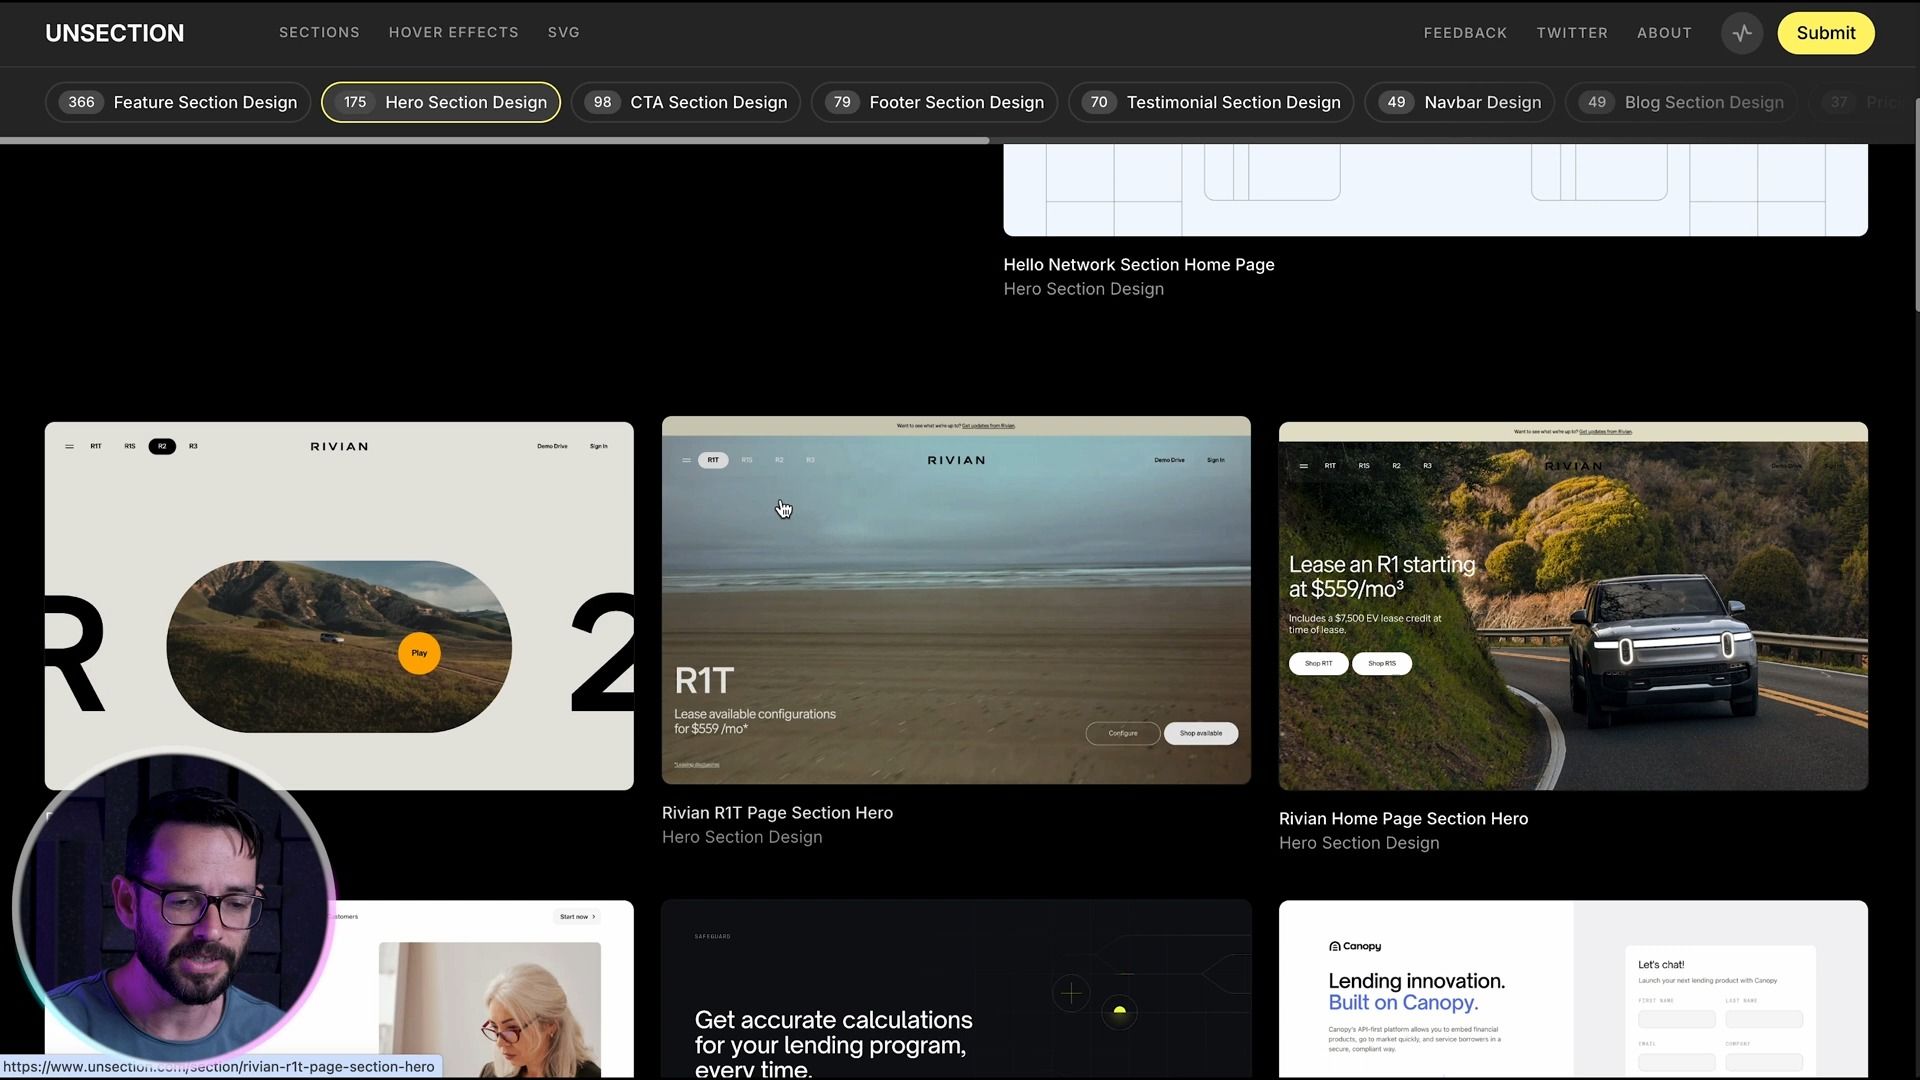Viewport: 1920px width, 1080px height.
Task: Click the R1T pill in Rivian R1T card
Action: (x=713, y=460)
